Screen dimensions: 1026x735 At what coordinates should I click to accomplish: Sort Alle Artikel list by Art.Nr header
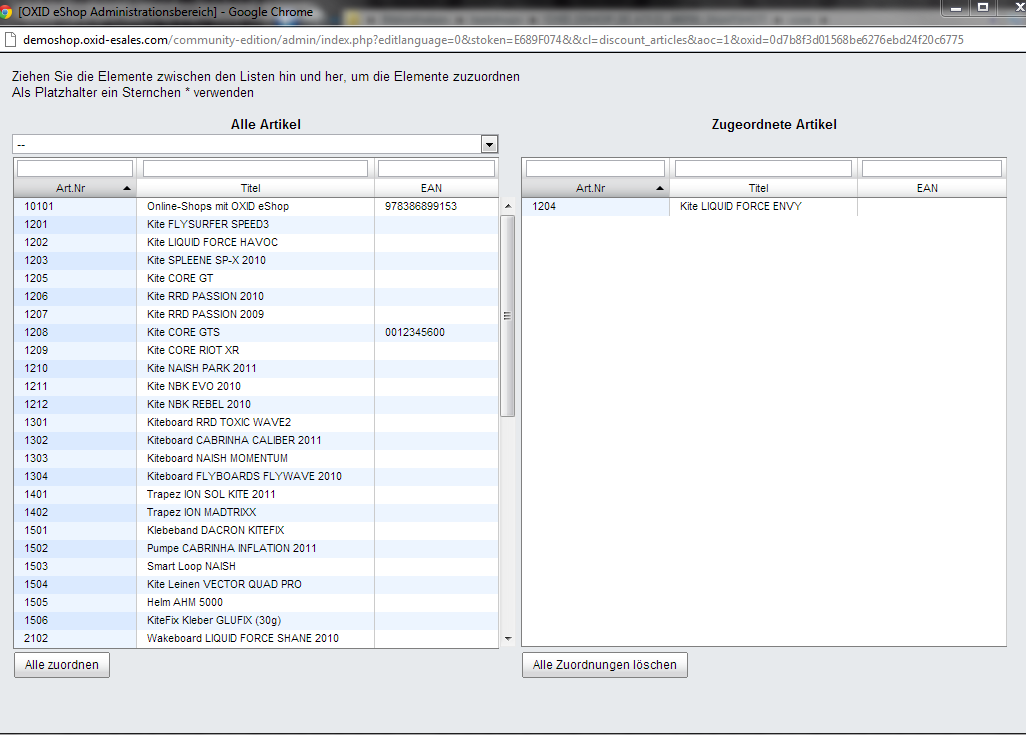(76, 188)
